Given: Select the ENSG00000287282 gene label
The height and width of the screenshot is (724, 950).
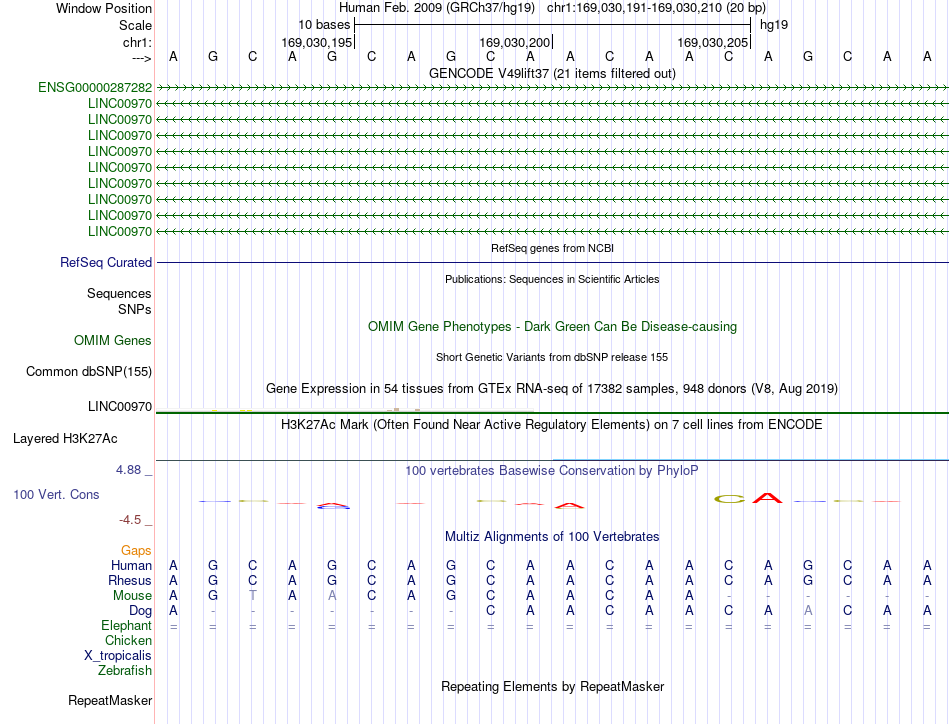Looking at the screenshot, I should pos(95,87).
